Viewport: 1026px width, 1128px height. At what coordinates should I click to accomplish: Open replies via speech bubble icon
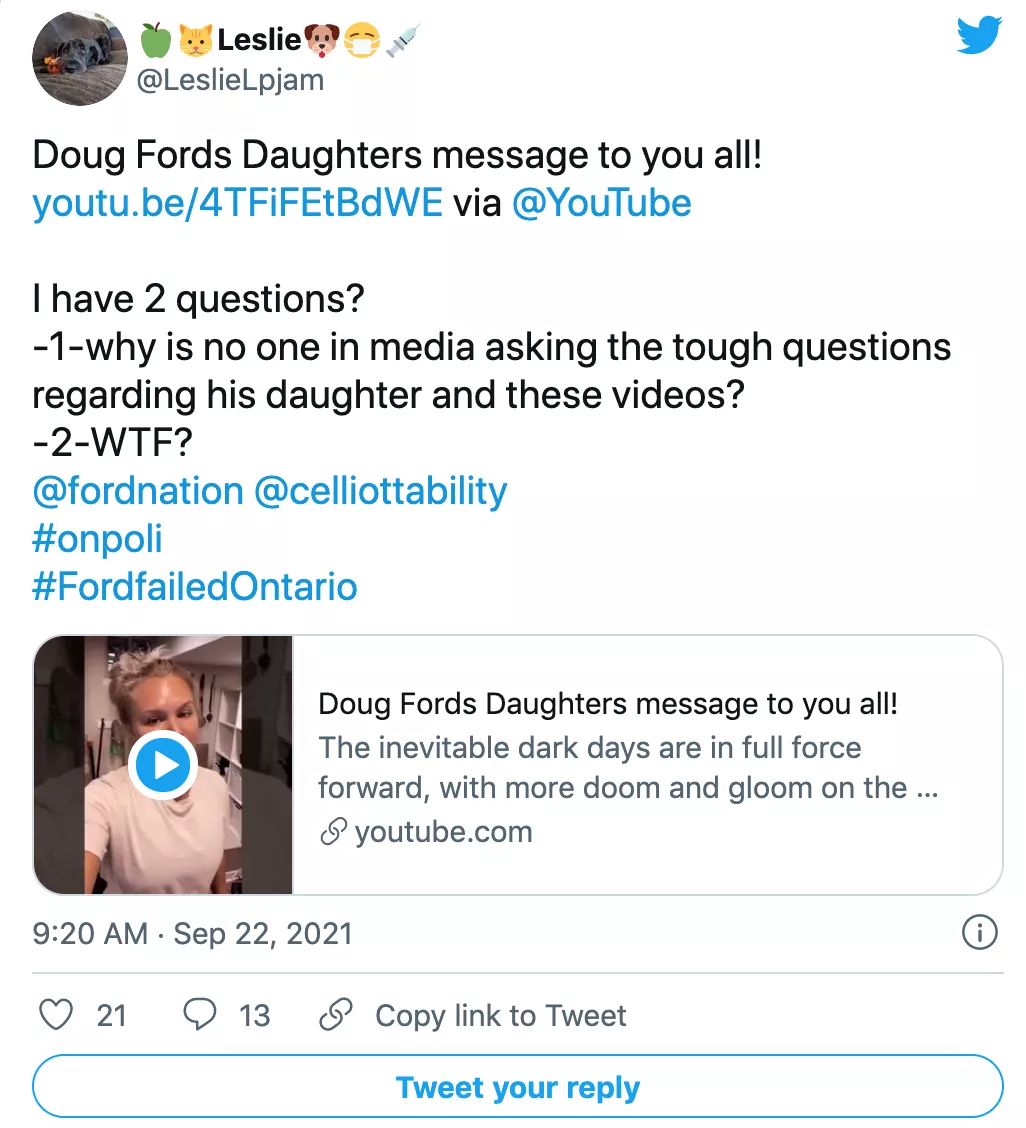tap(200, 1015)
